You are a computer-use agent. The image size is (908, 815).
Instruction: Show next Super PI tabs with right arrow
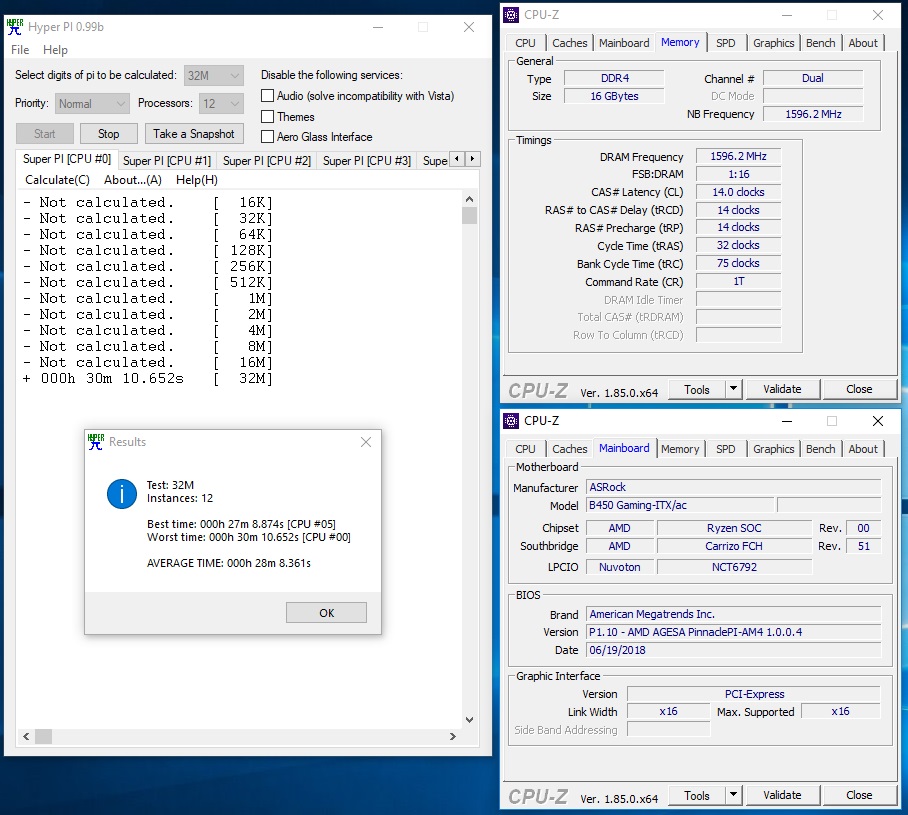pyautogui.click(x=473, y=159)
